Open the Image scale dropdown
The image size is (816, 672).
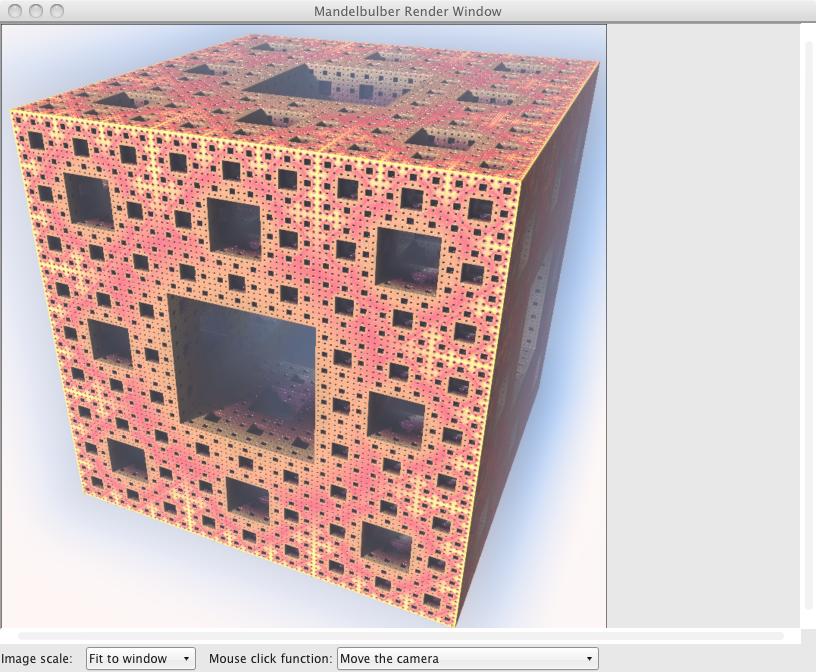140,659
